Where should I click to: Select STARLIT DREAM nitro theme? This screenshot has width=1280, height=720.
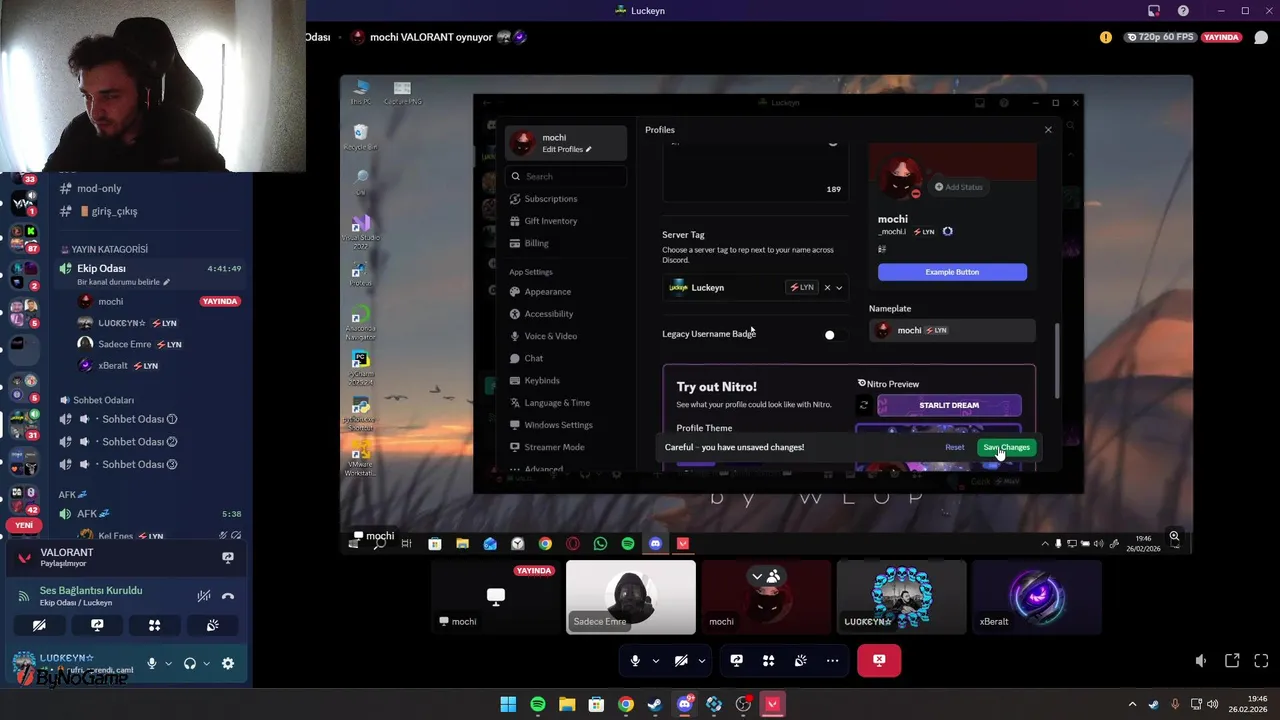[x=949, y=405]
